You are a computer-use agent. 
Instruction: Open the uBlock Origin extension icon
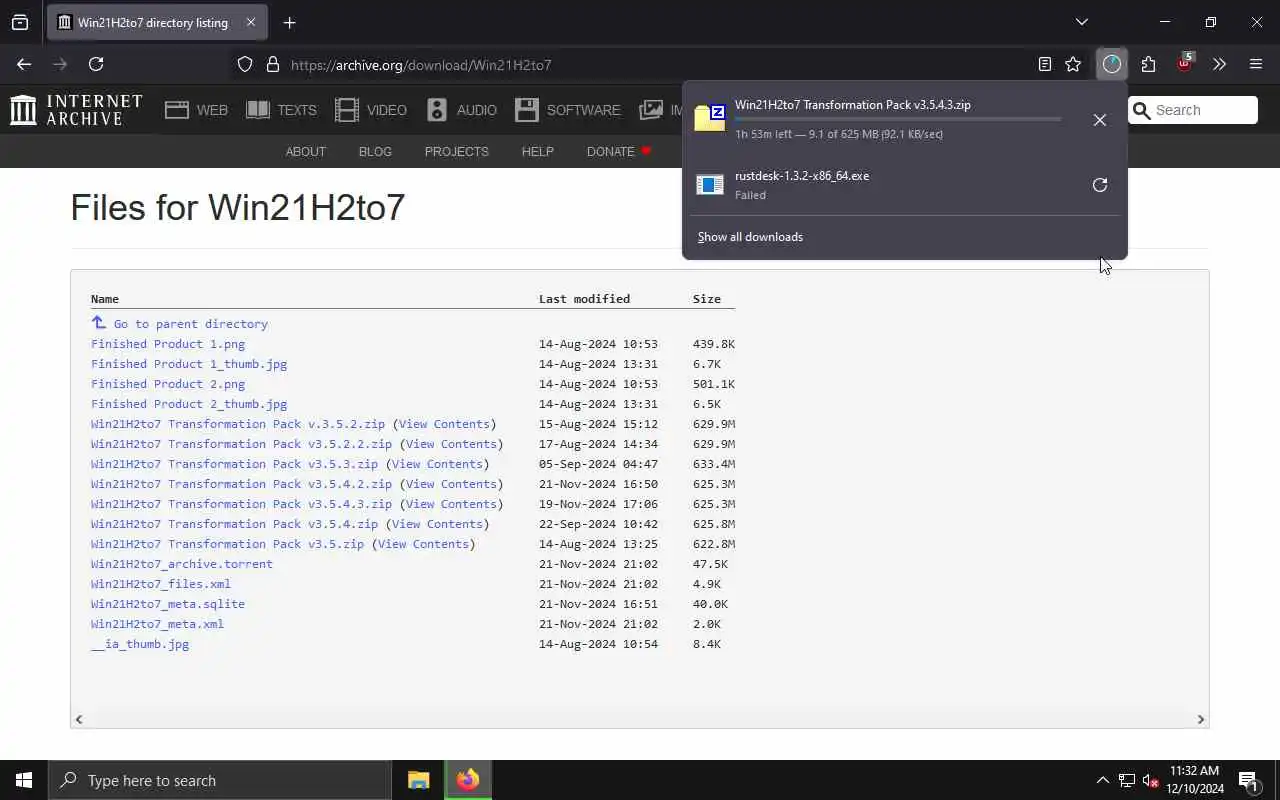pyautogui.click(x=1185, y=64)
